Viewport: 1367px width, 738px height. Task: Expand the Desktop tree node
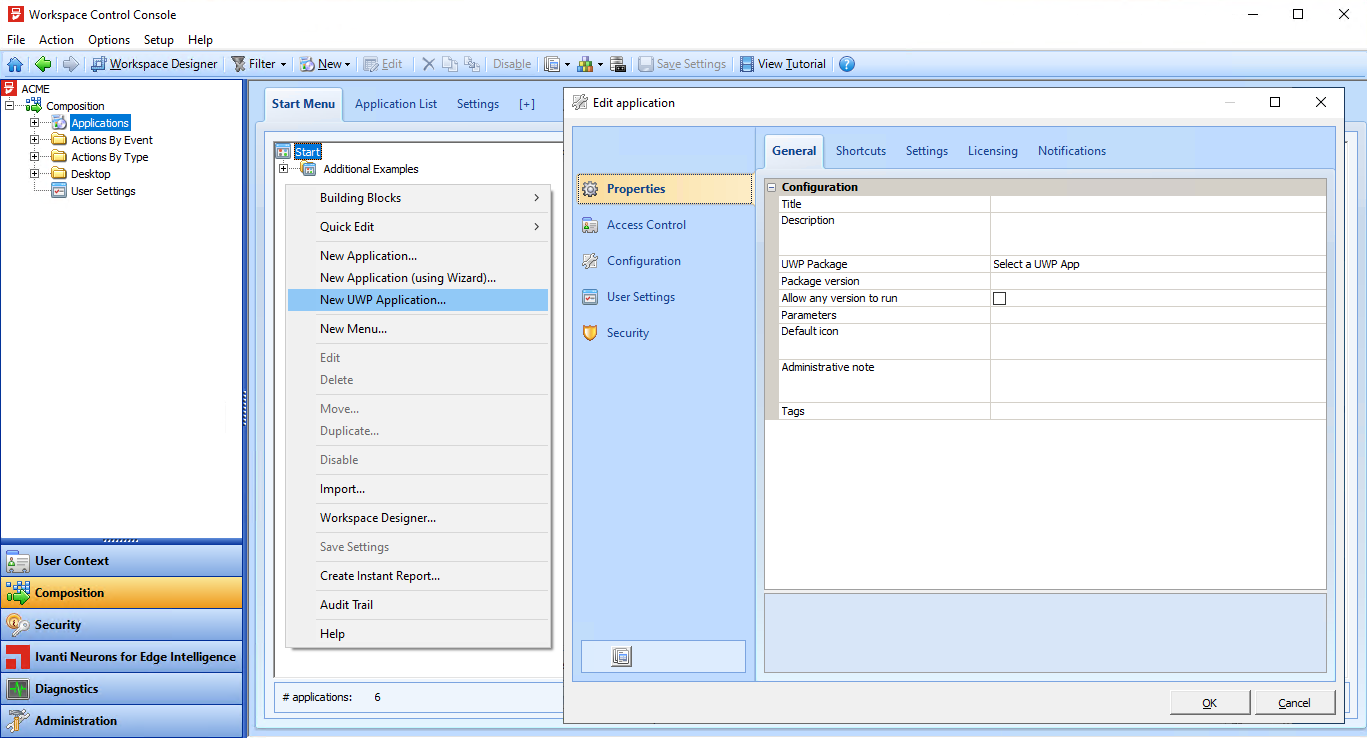(x=35, y=174)
